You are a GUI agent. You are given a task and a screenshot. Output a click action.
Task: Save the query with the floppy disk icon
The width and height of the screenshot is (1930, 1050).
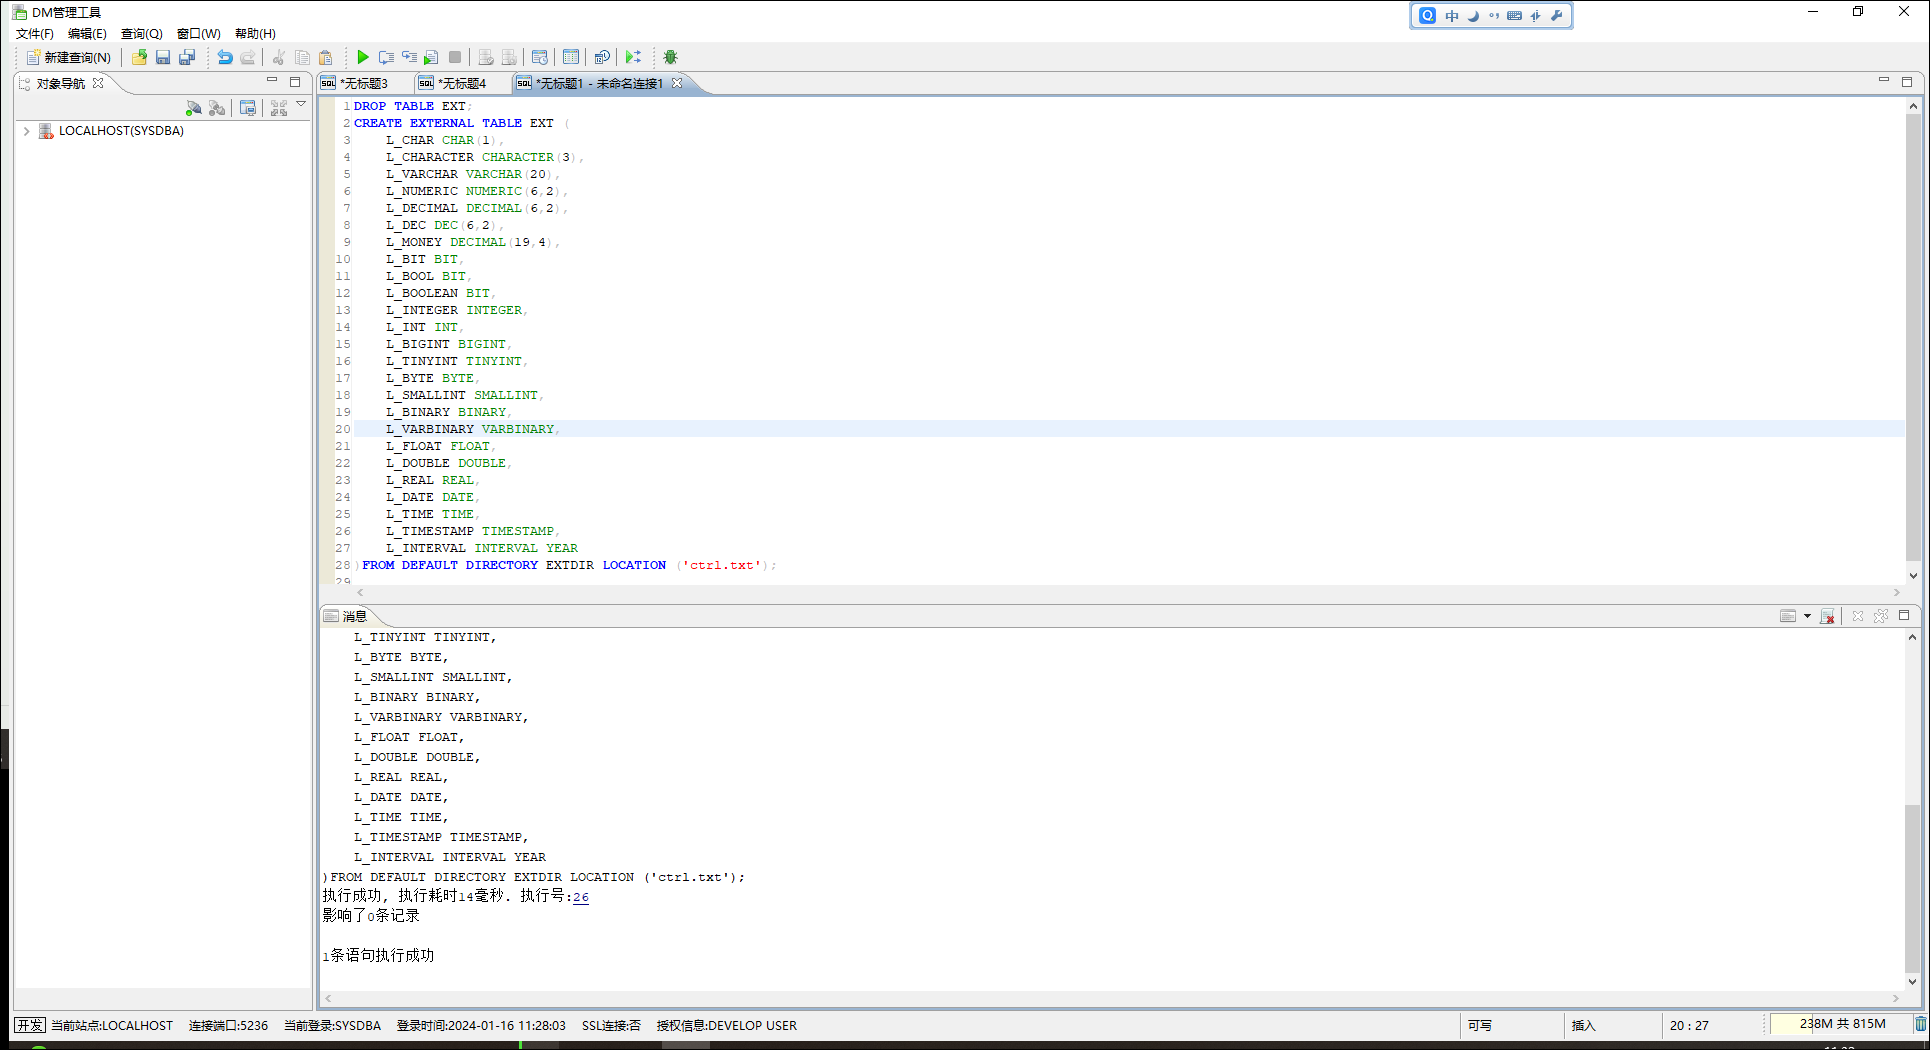click(x=163, y=57)
